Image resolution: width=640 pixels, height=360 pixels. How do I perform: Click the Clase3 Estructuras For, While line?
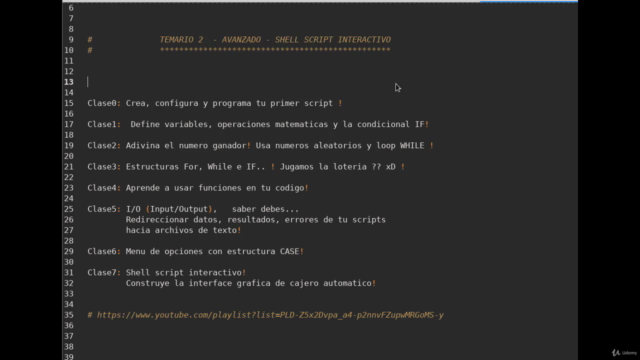pyautogui.click(x=246, y=167)
